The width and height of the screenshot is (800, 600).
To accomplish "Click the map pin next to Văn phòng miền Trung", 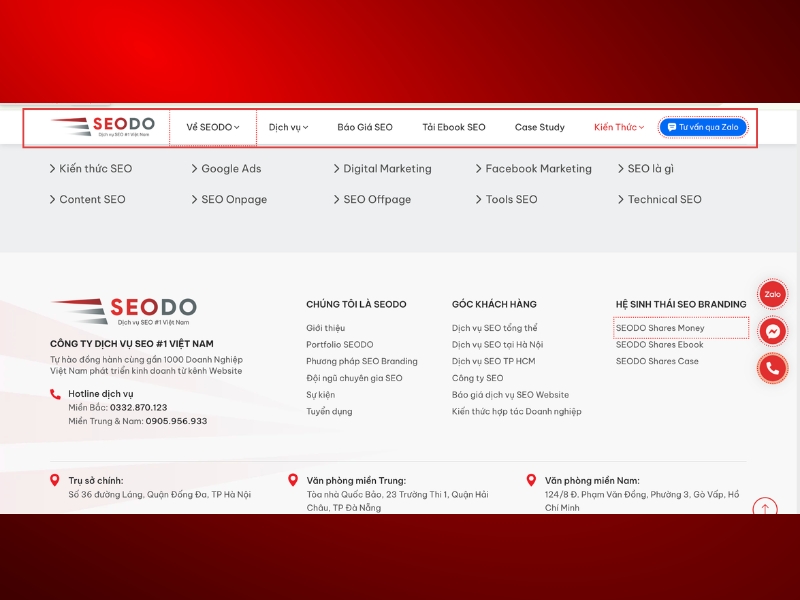I will 293,480.
